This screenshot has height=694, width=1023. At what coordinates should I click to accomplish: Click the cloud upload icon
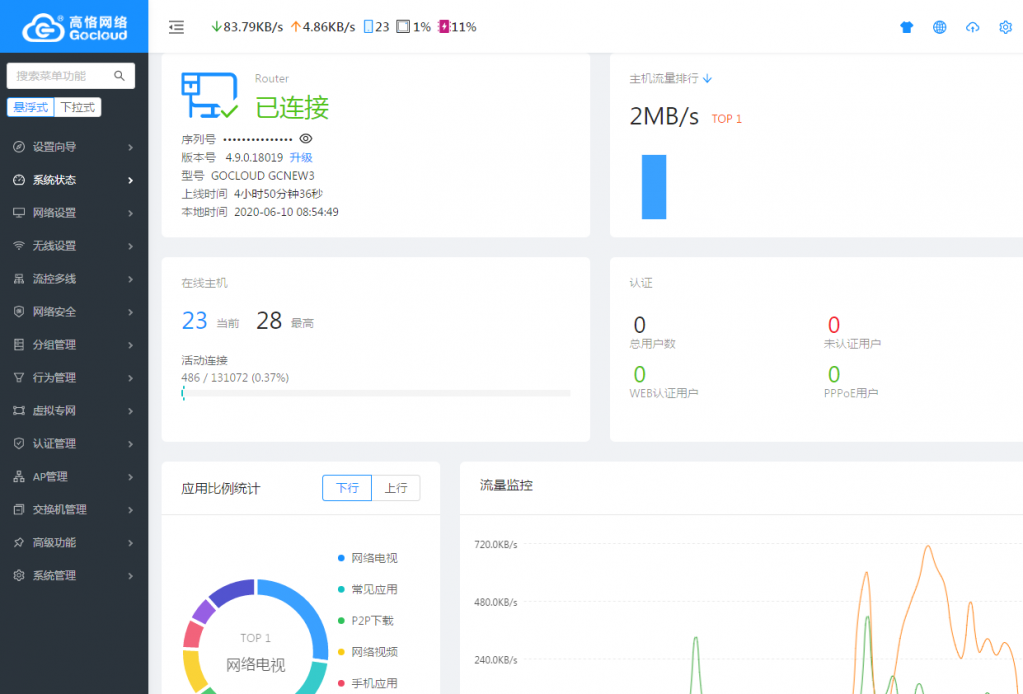tap(973, 27)
